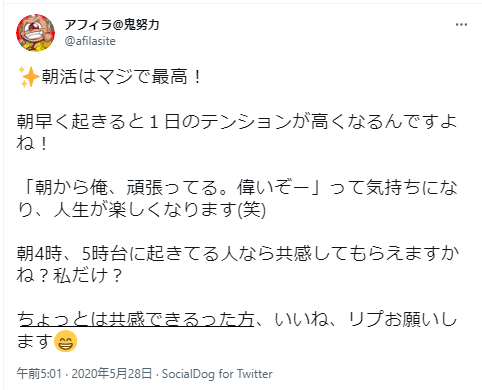Click the headline 朝活はマジで最高！
The width and height of the screenshot is (482, 390).
point(121,77)
